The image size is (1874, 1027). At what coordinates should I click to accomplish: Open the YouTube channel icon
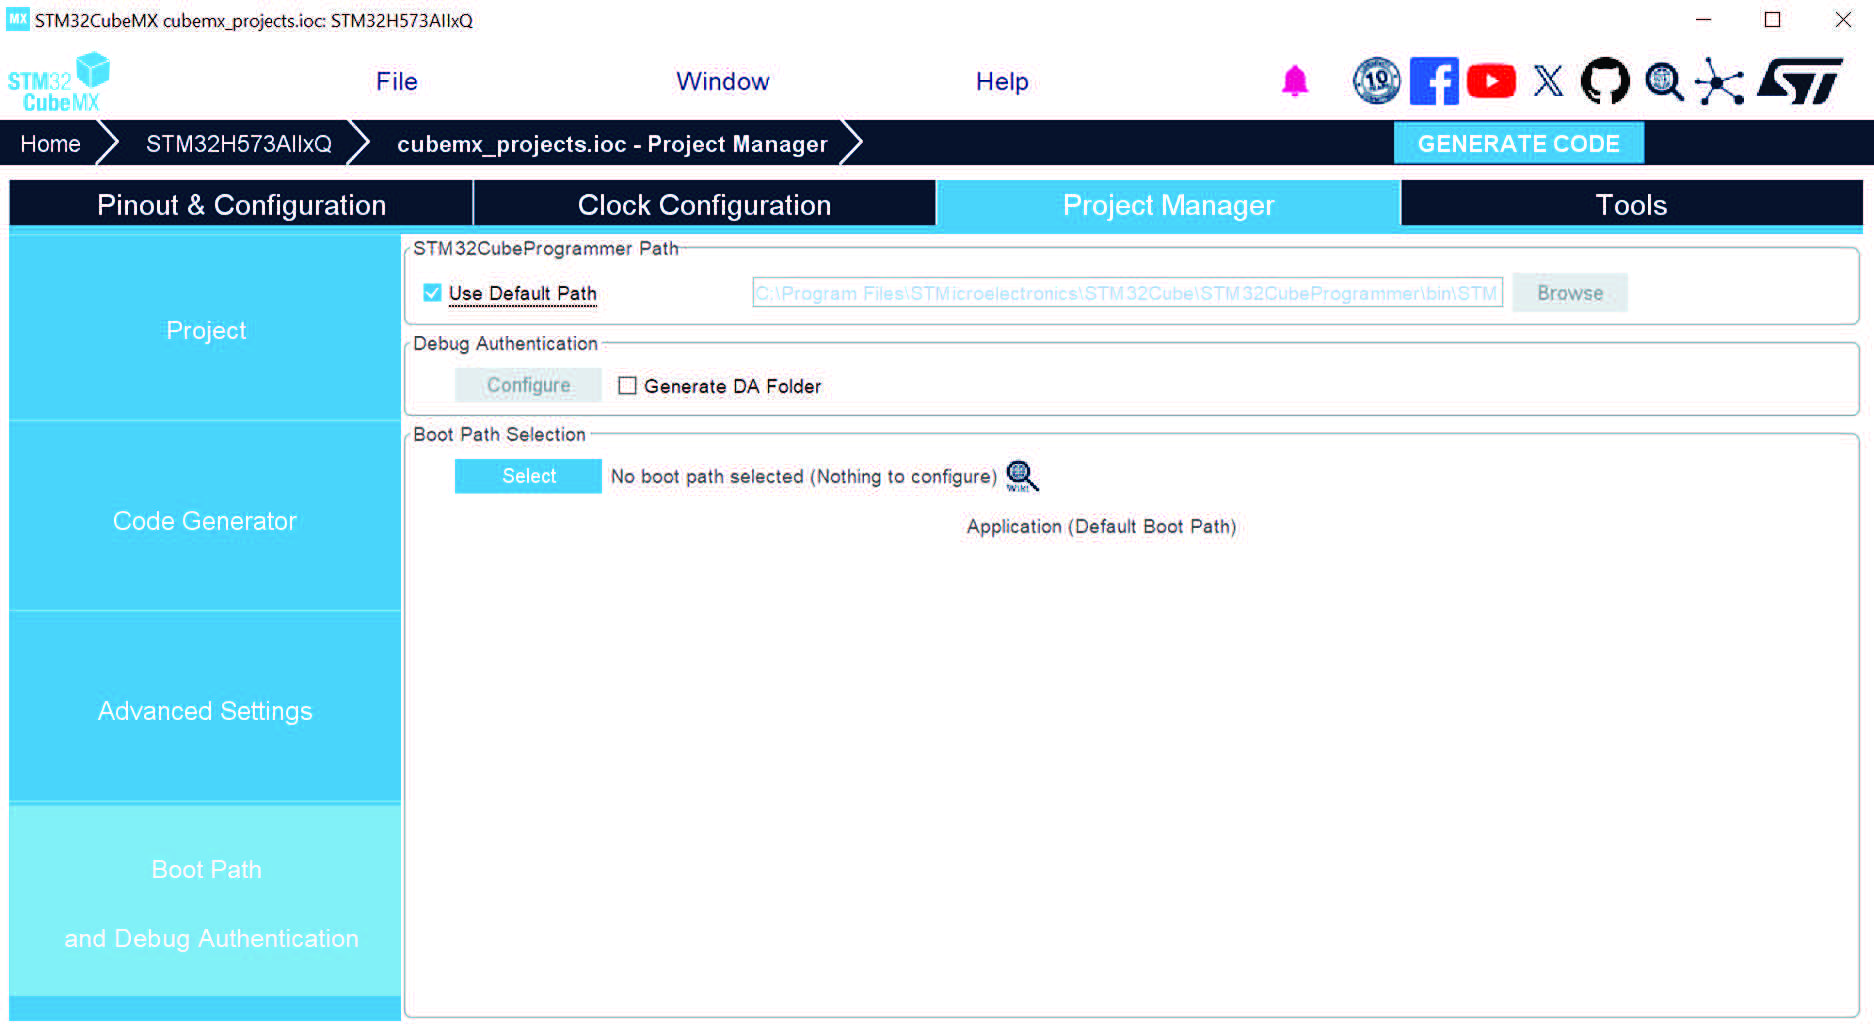1491,81
